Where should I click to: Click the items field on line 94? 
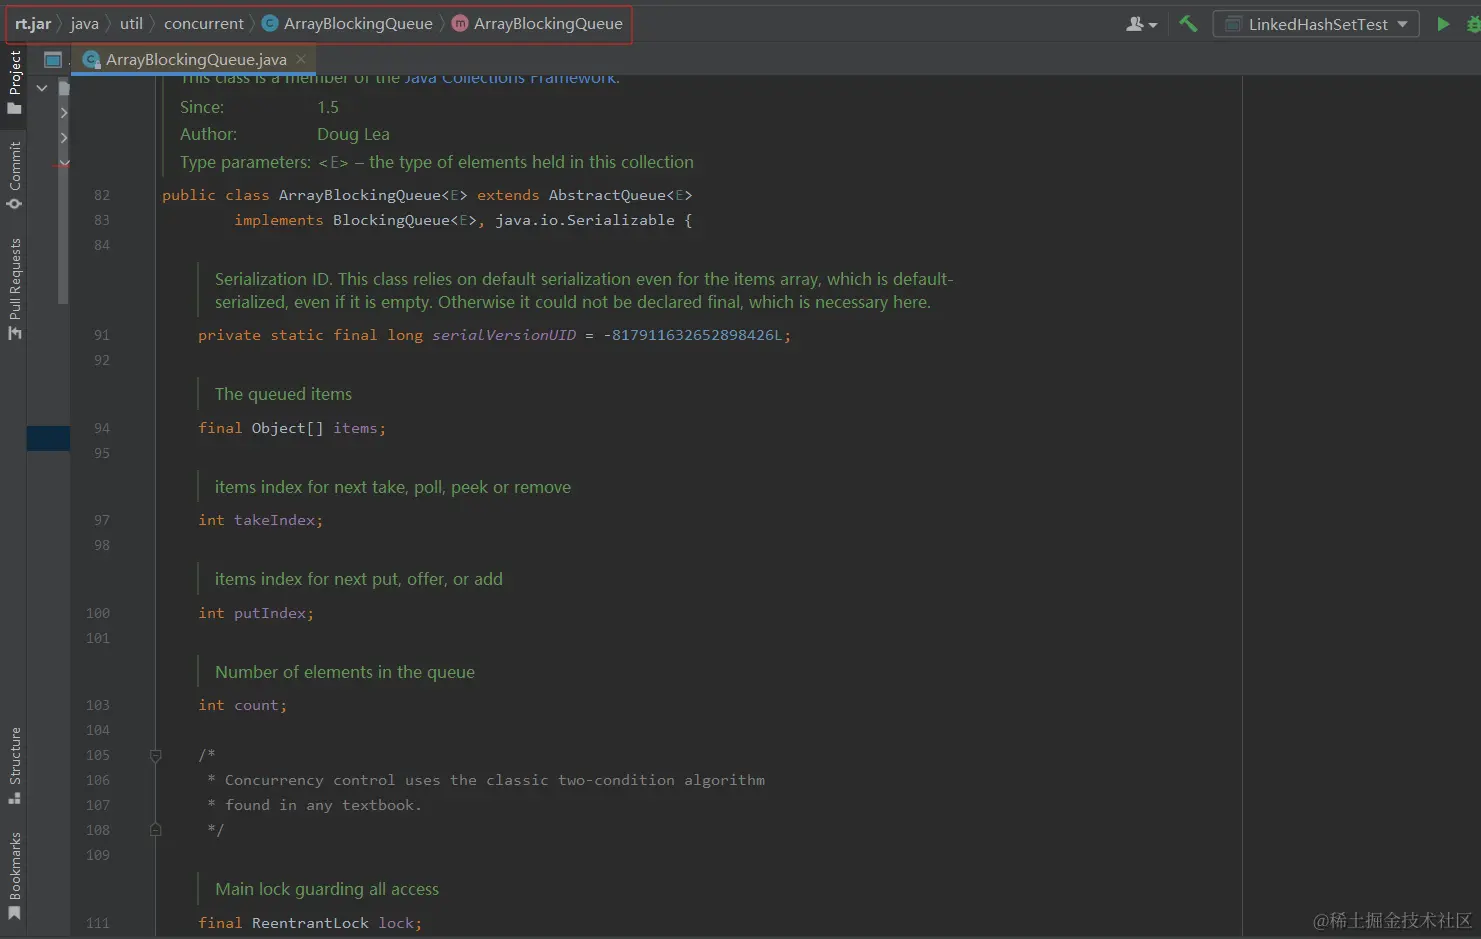[x=355, y=428]
